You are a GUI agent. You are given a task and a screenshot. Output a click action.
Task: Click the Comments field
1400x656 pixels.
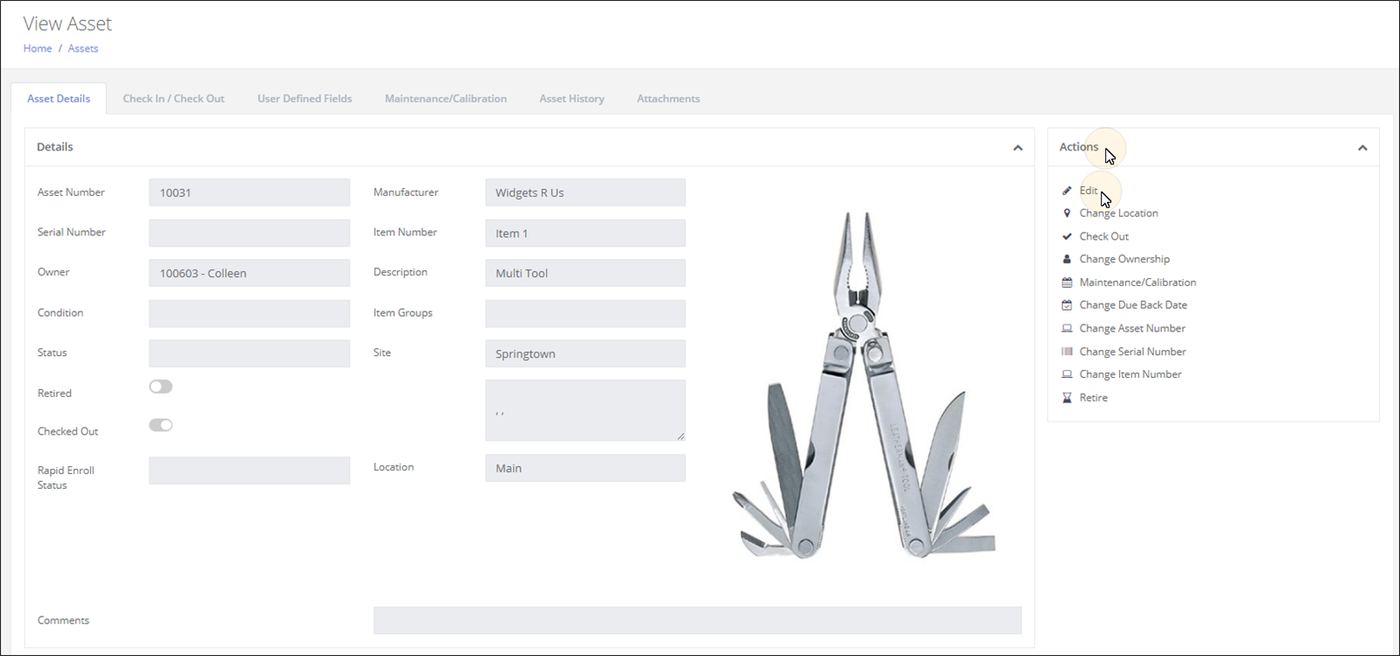[x=698, y=620]
